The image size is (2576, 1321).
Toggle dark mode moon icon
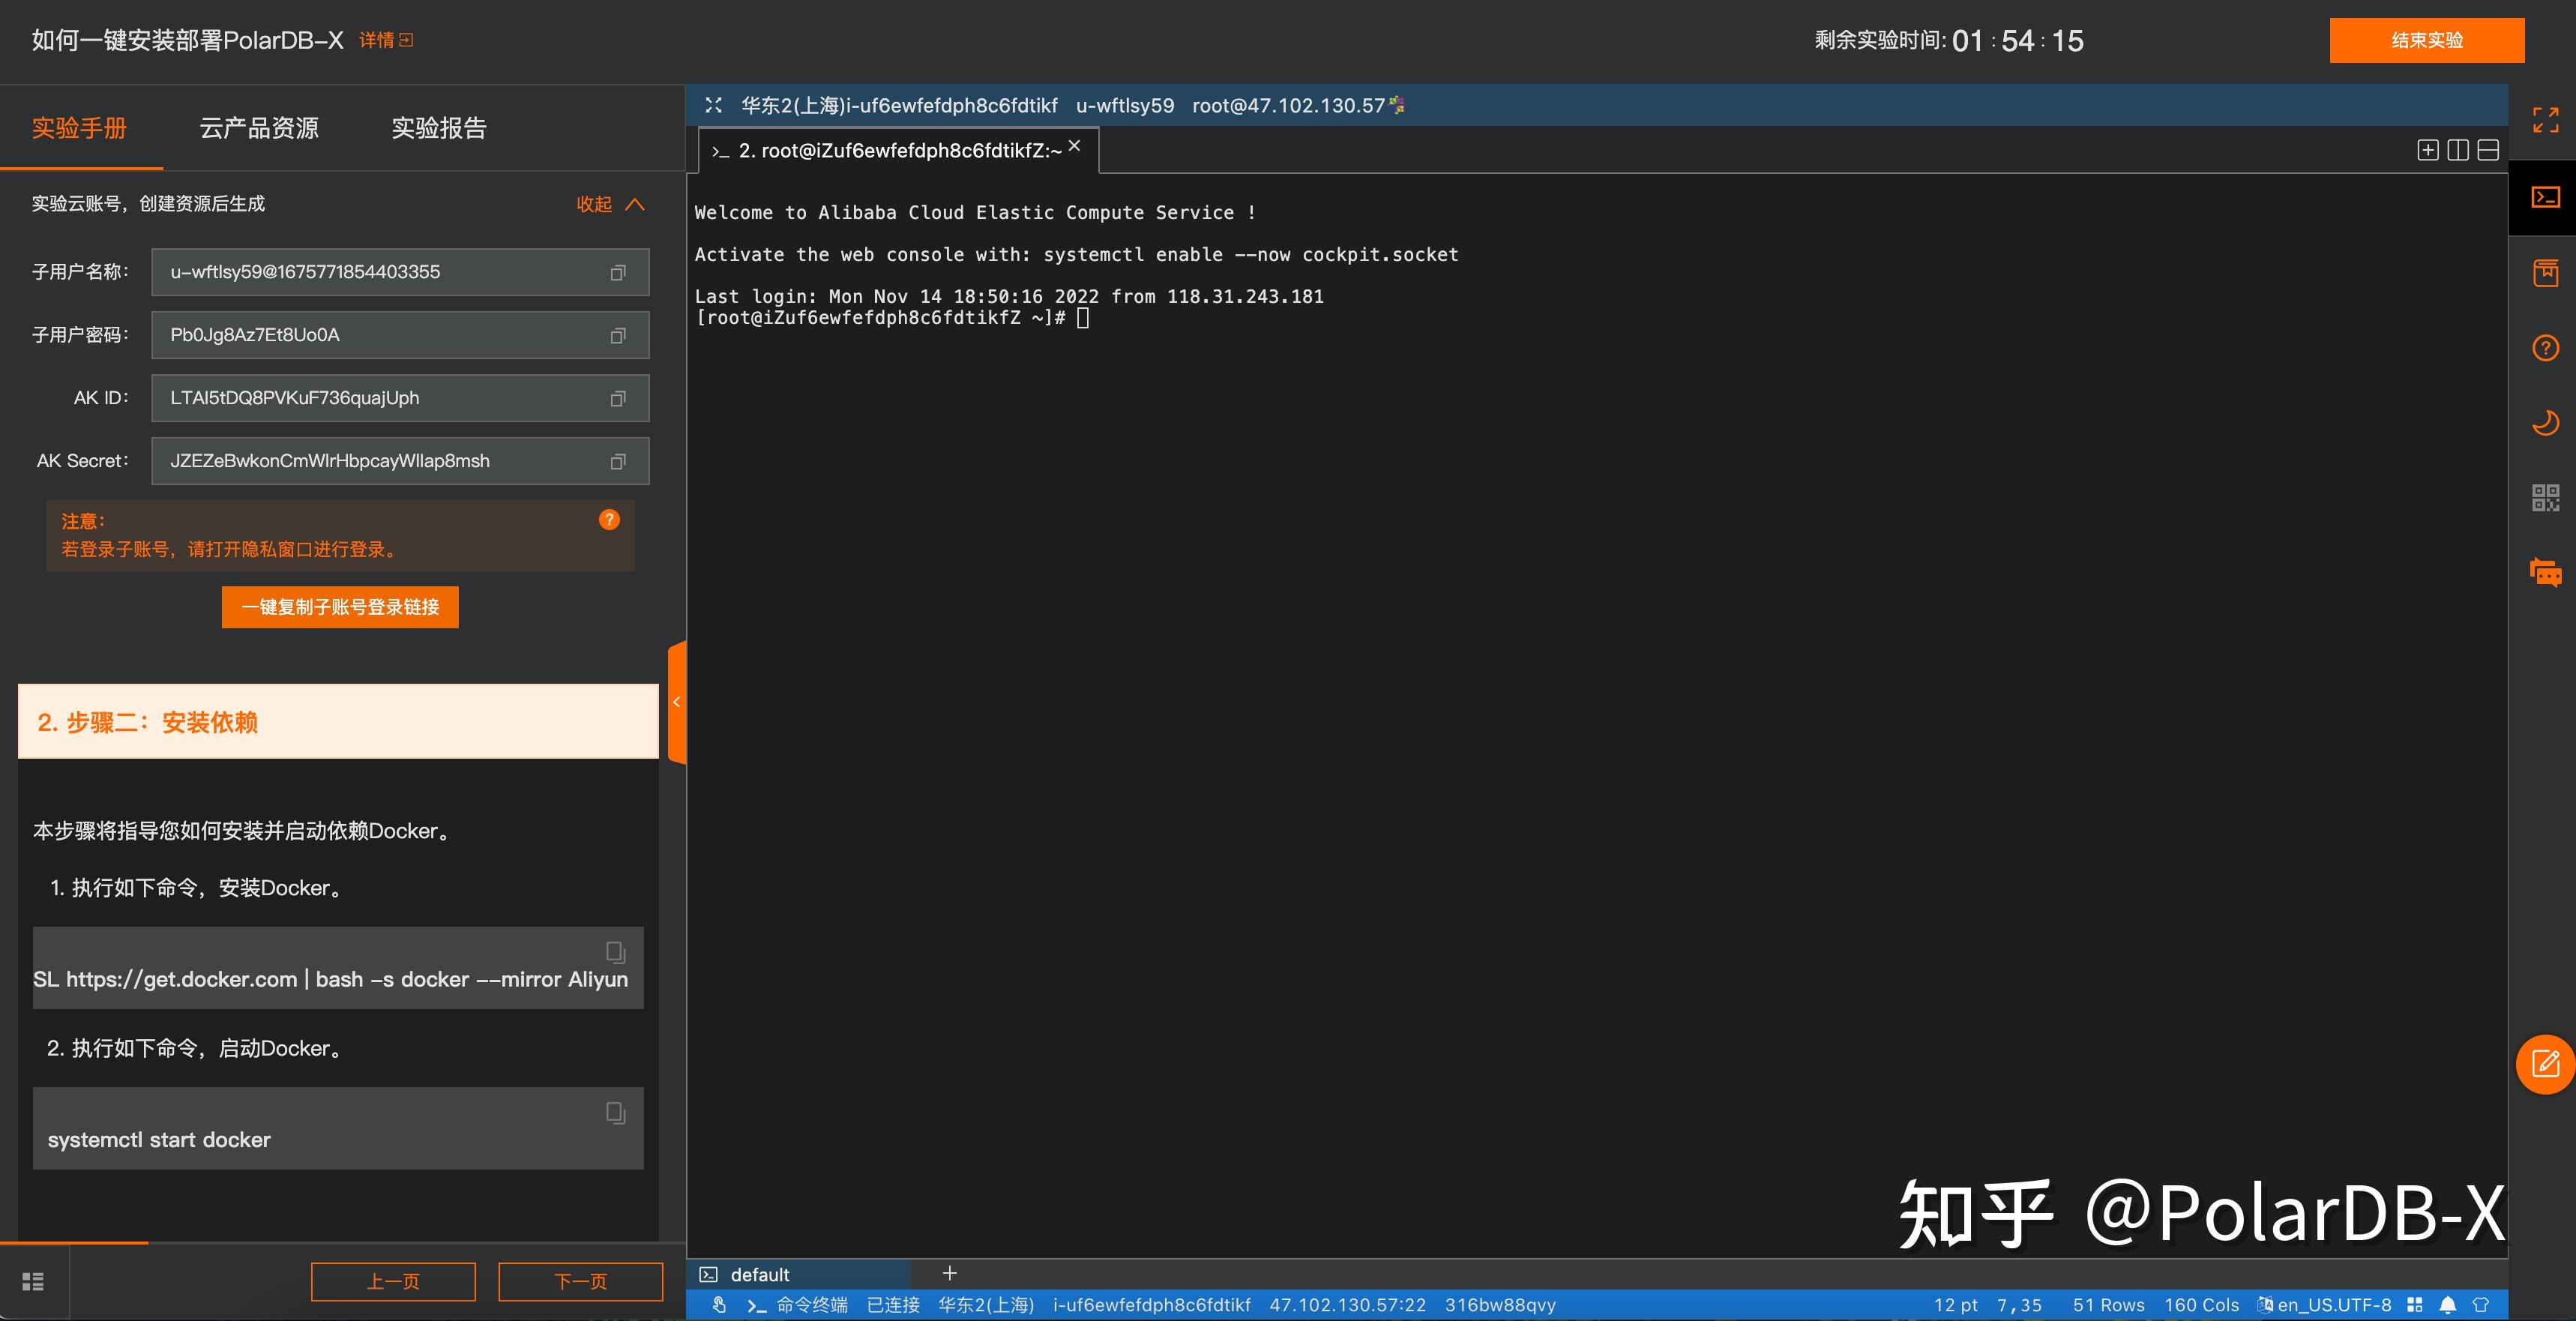tap(2545, 423)
